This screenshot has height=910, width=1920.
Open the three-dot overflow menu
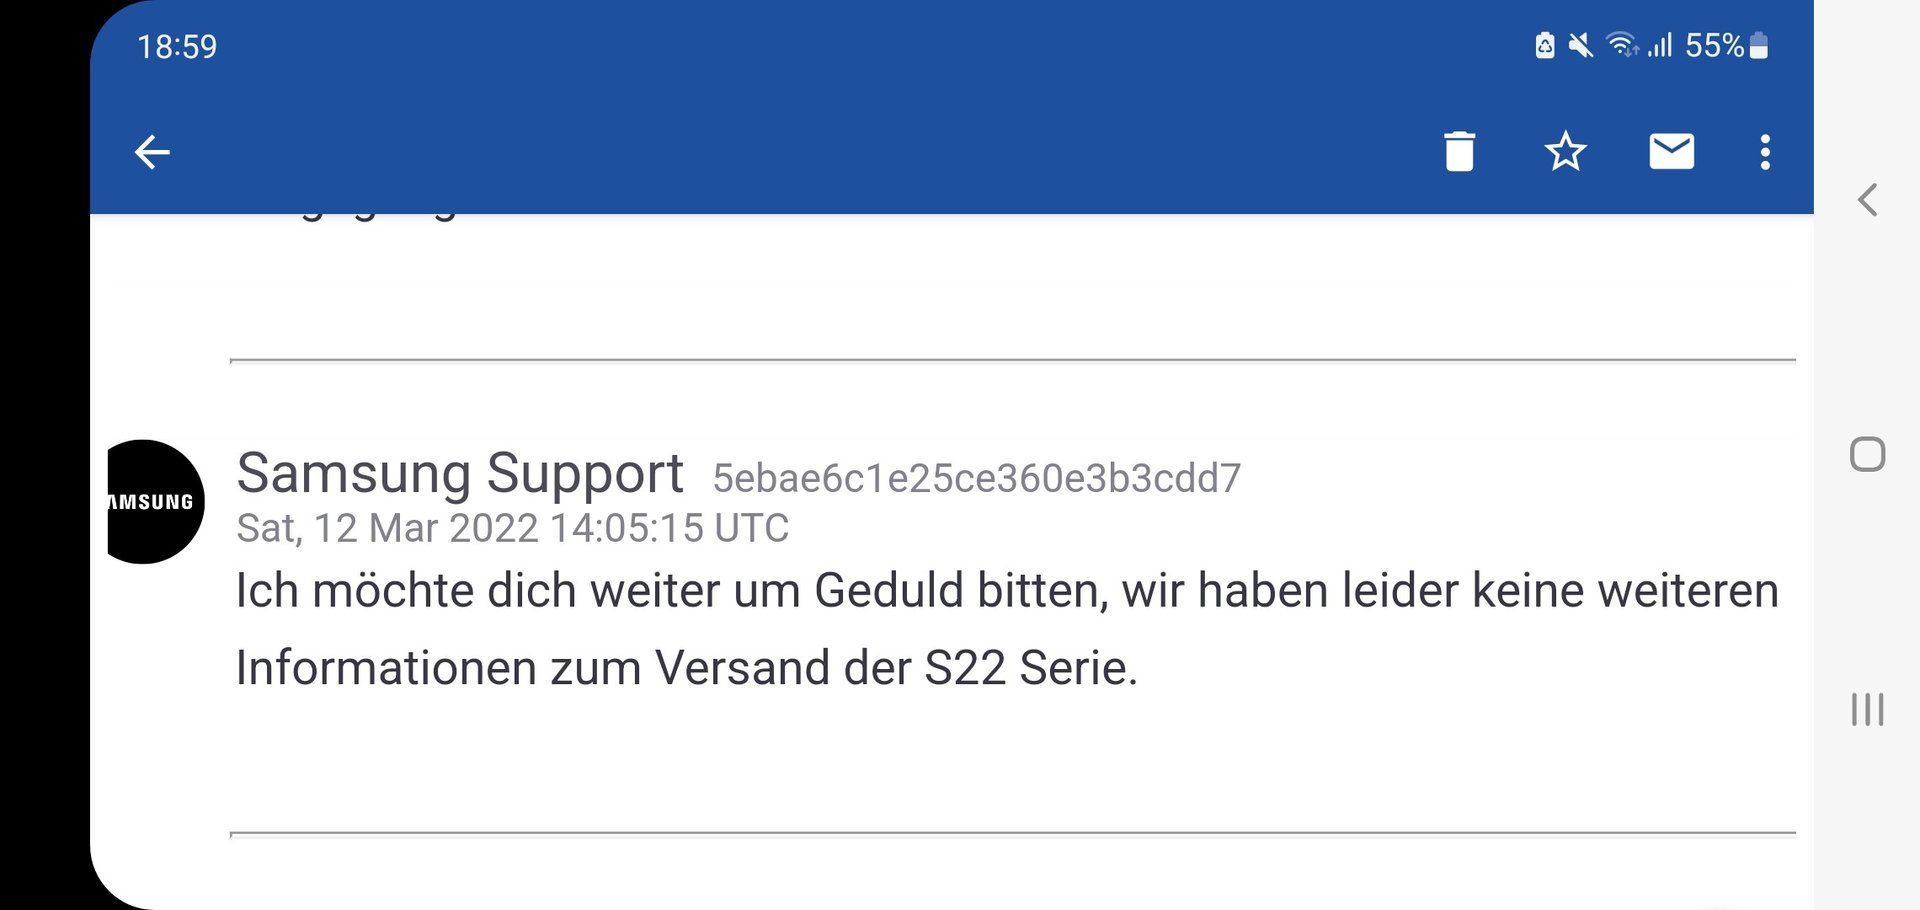pyautogui.click(x=1765, y=152)
